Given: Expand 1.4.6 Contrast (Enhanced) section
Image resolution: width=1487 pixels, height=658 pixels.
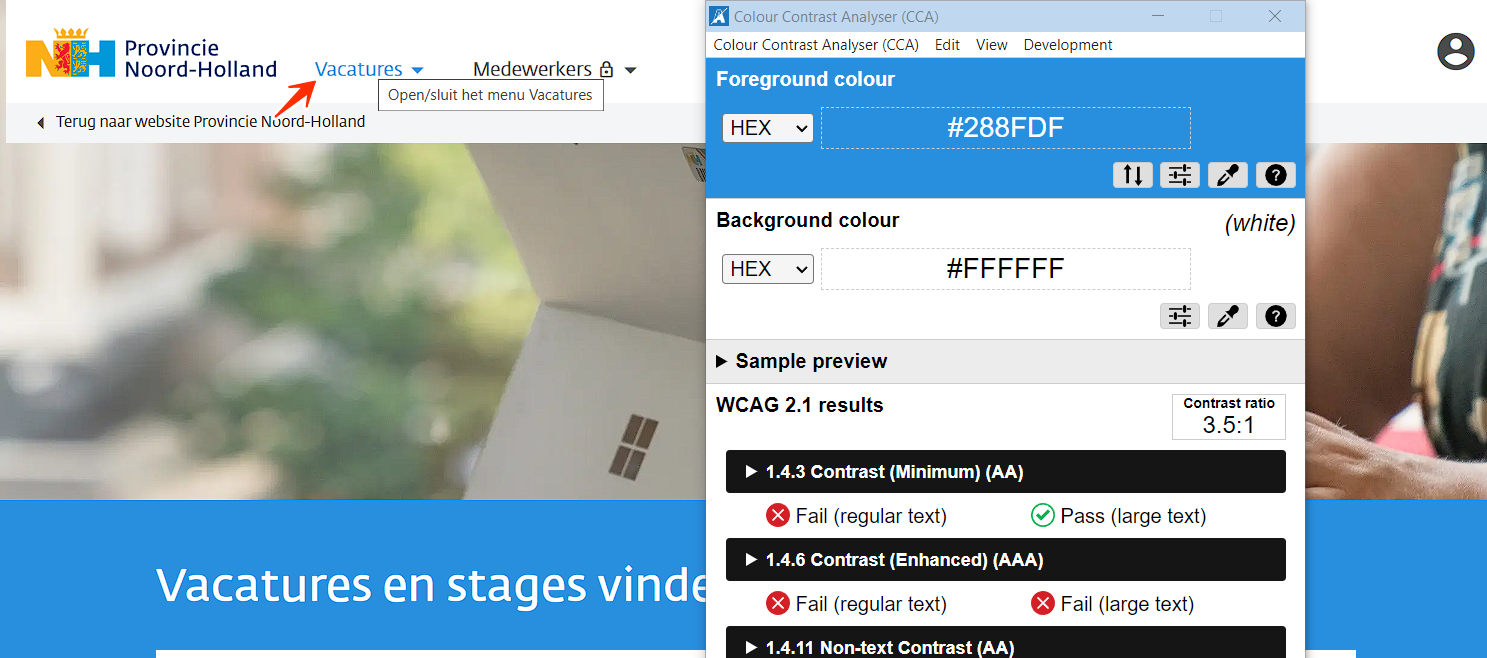Looking at the screenshot, I should coord(1006,560).
